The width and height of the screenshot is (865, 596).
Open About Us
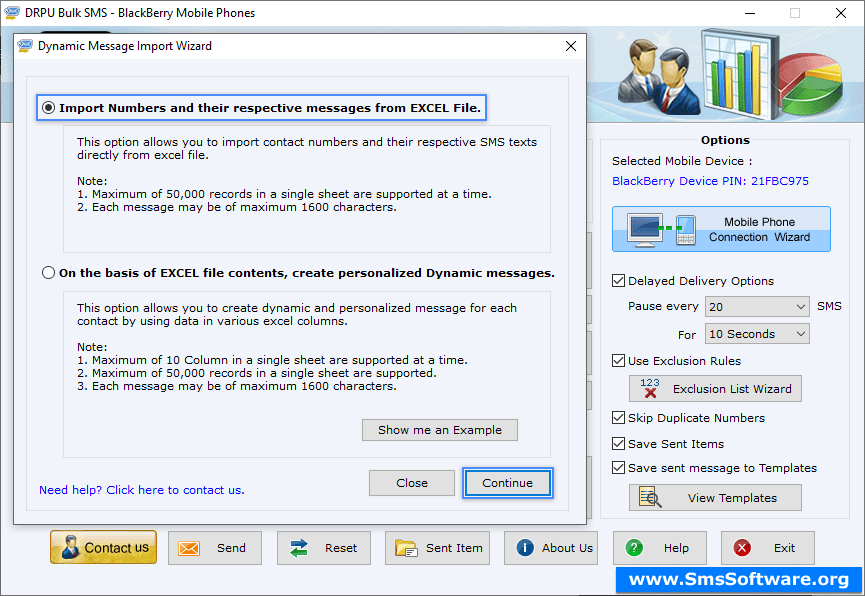tap(551, 548)
